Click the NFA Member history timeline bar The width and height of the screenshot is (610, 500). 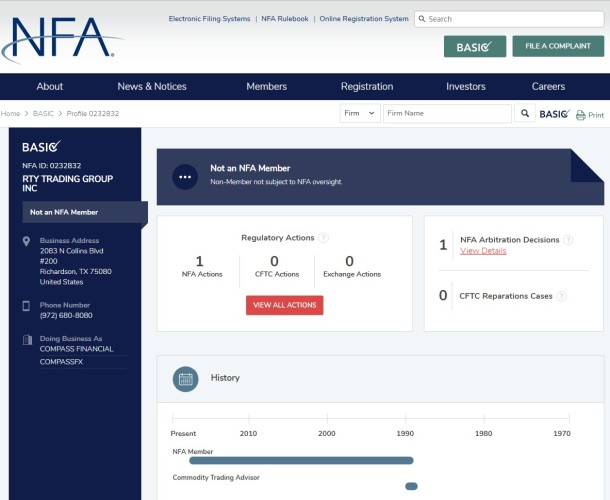(x=301, y=461)
